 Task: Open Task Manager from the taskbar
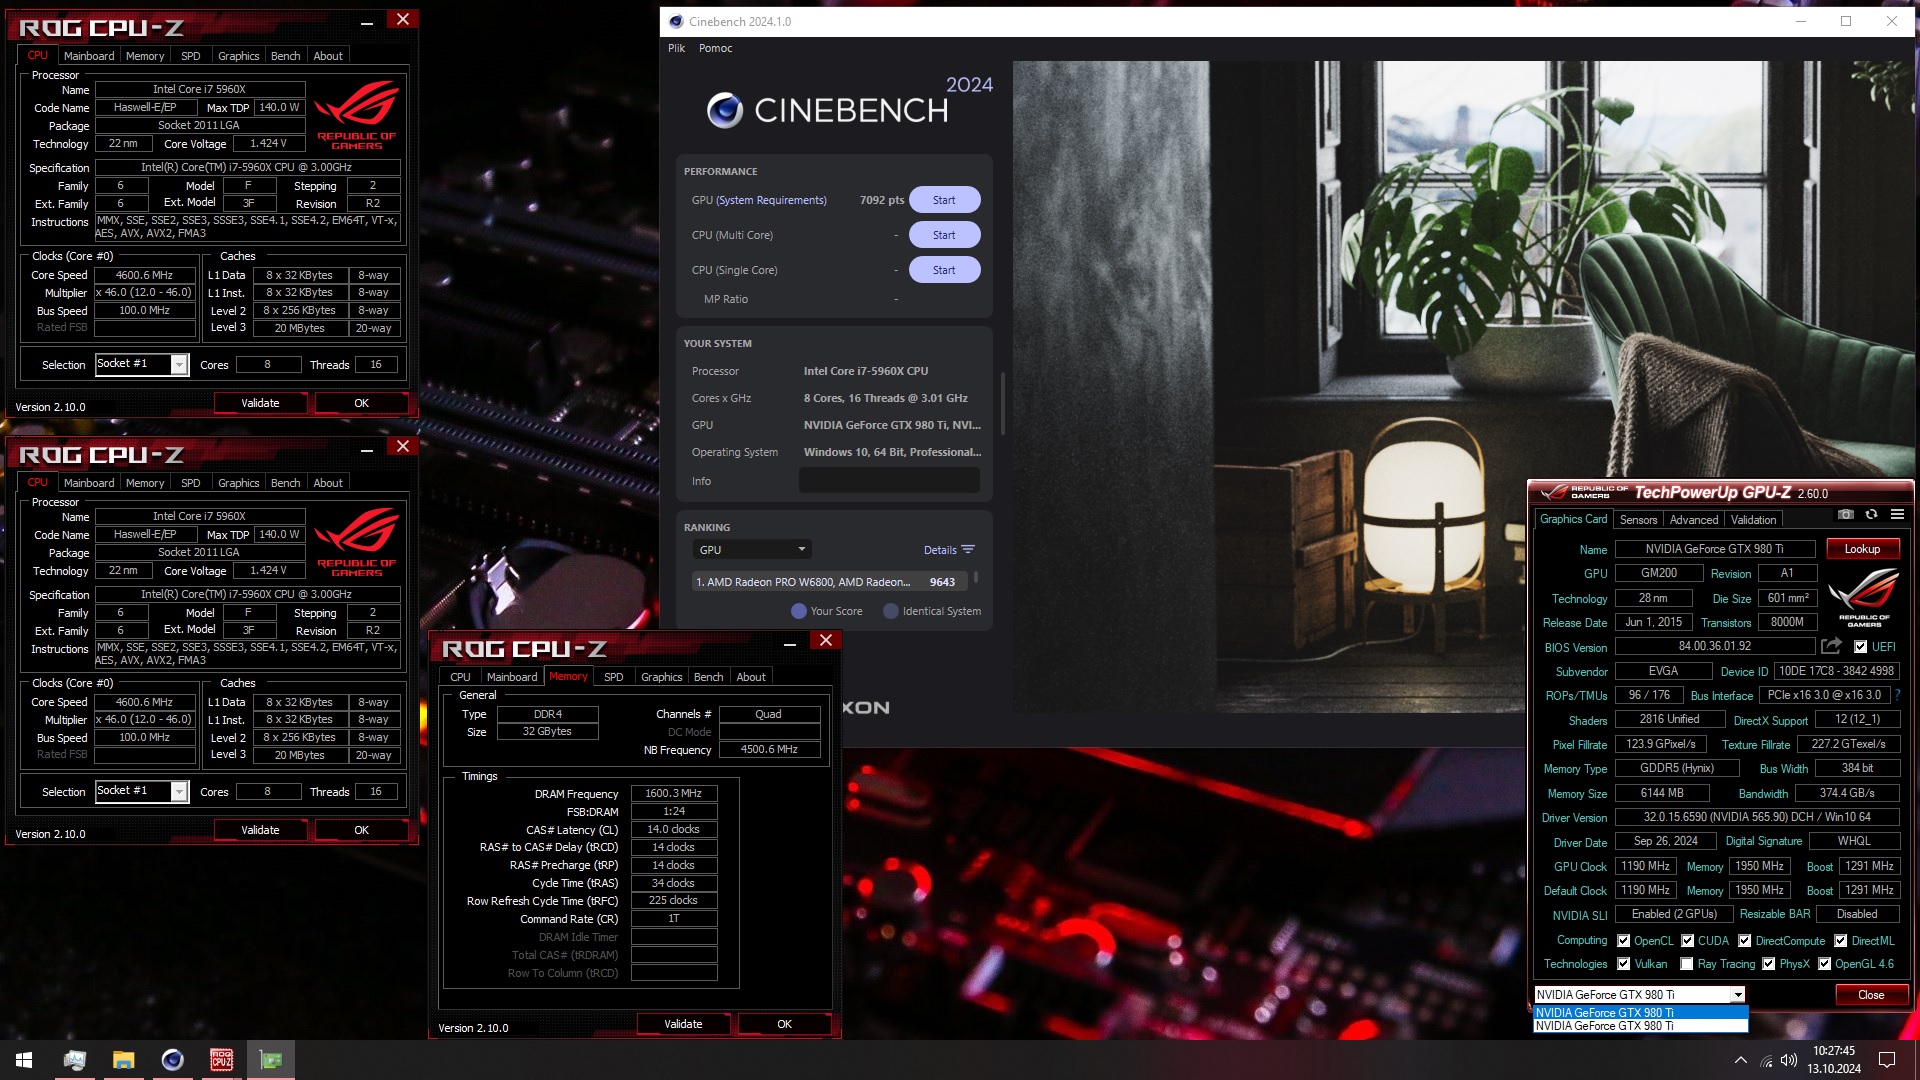[x=75, y=1060]
